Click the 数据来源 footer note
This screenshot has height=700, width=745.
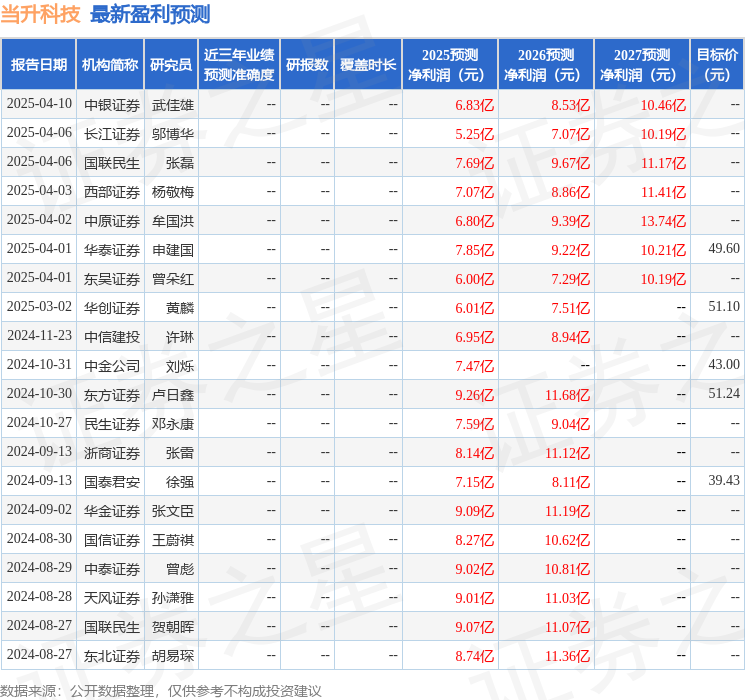[161, 690]
